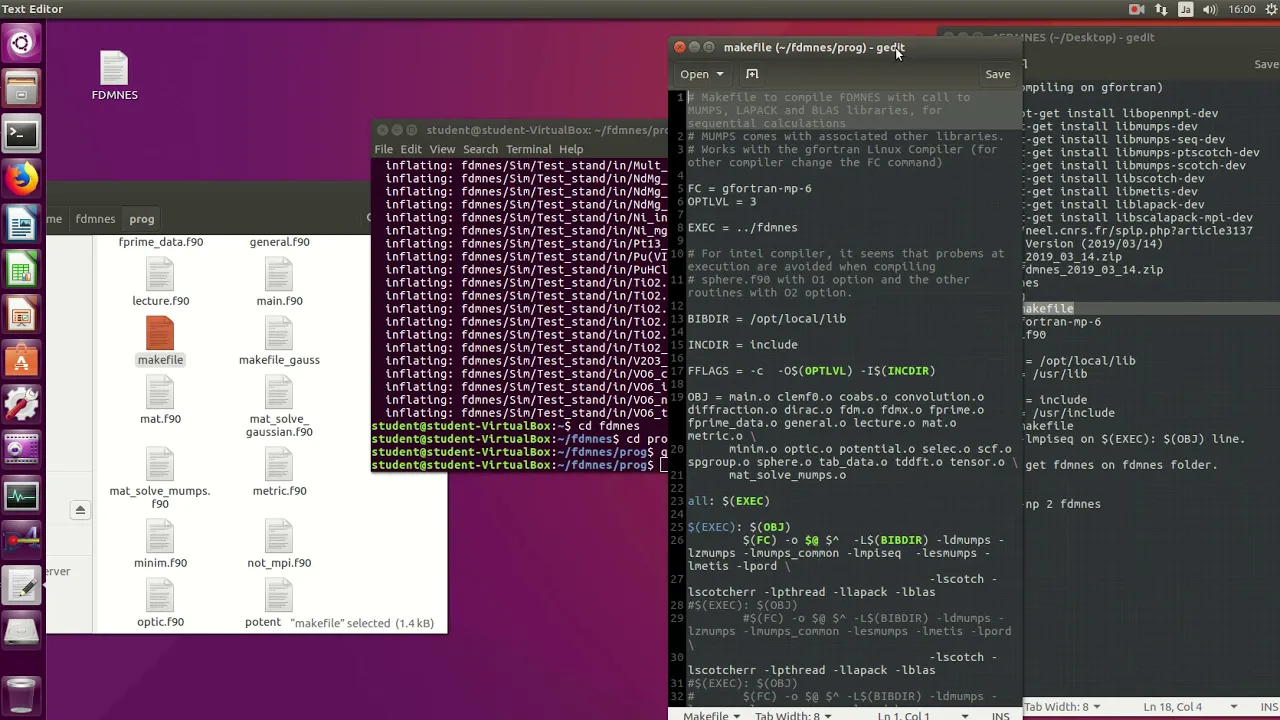Open terminal View menu
The width and height of the screenshot is (1280, 720).
click(x=442, y=149)
